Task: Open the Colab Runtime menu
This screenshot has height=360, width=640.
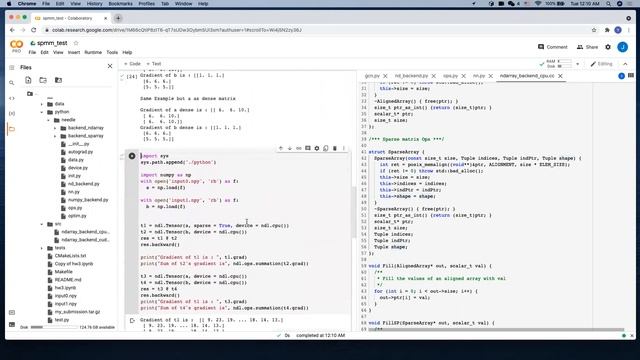Action: pos(93,53)
